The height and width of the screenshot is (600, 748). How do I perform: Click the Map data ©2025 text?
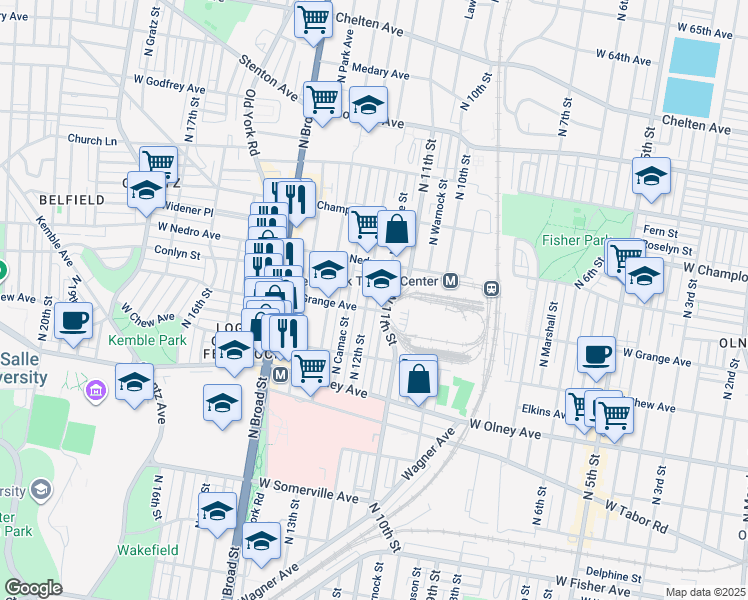[705, 592]
